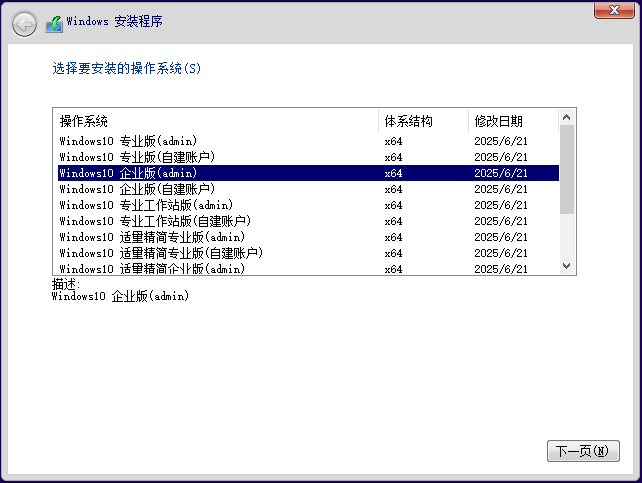
Task: Click the list scroll down arrow
Action: 567,266
